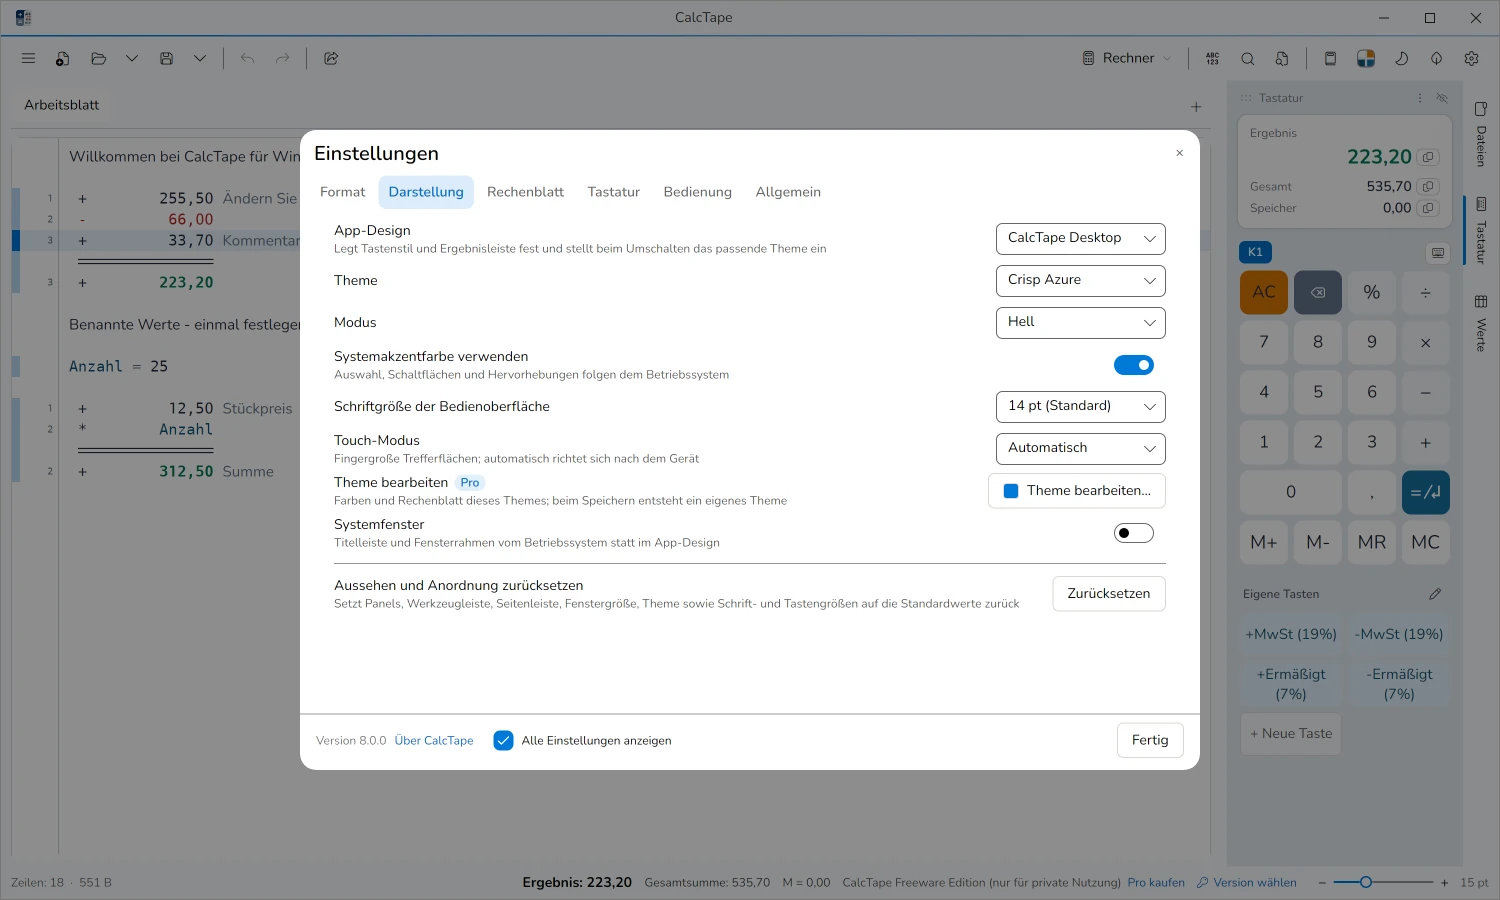This screenshot has width=1500, height=900.
Task: Click the + Neue Taste button
Action: click(x=1291, y=734)
